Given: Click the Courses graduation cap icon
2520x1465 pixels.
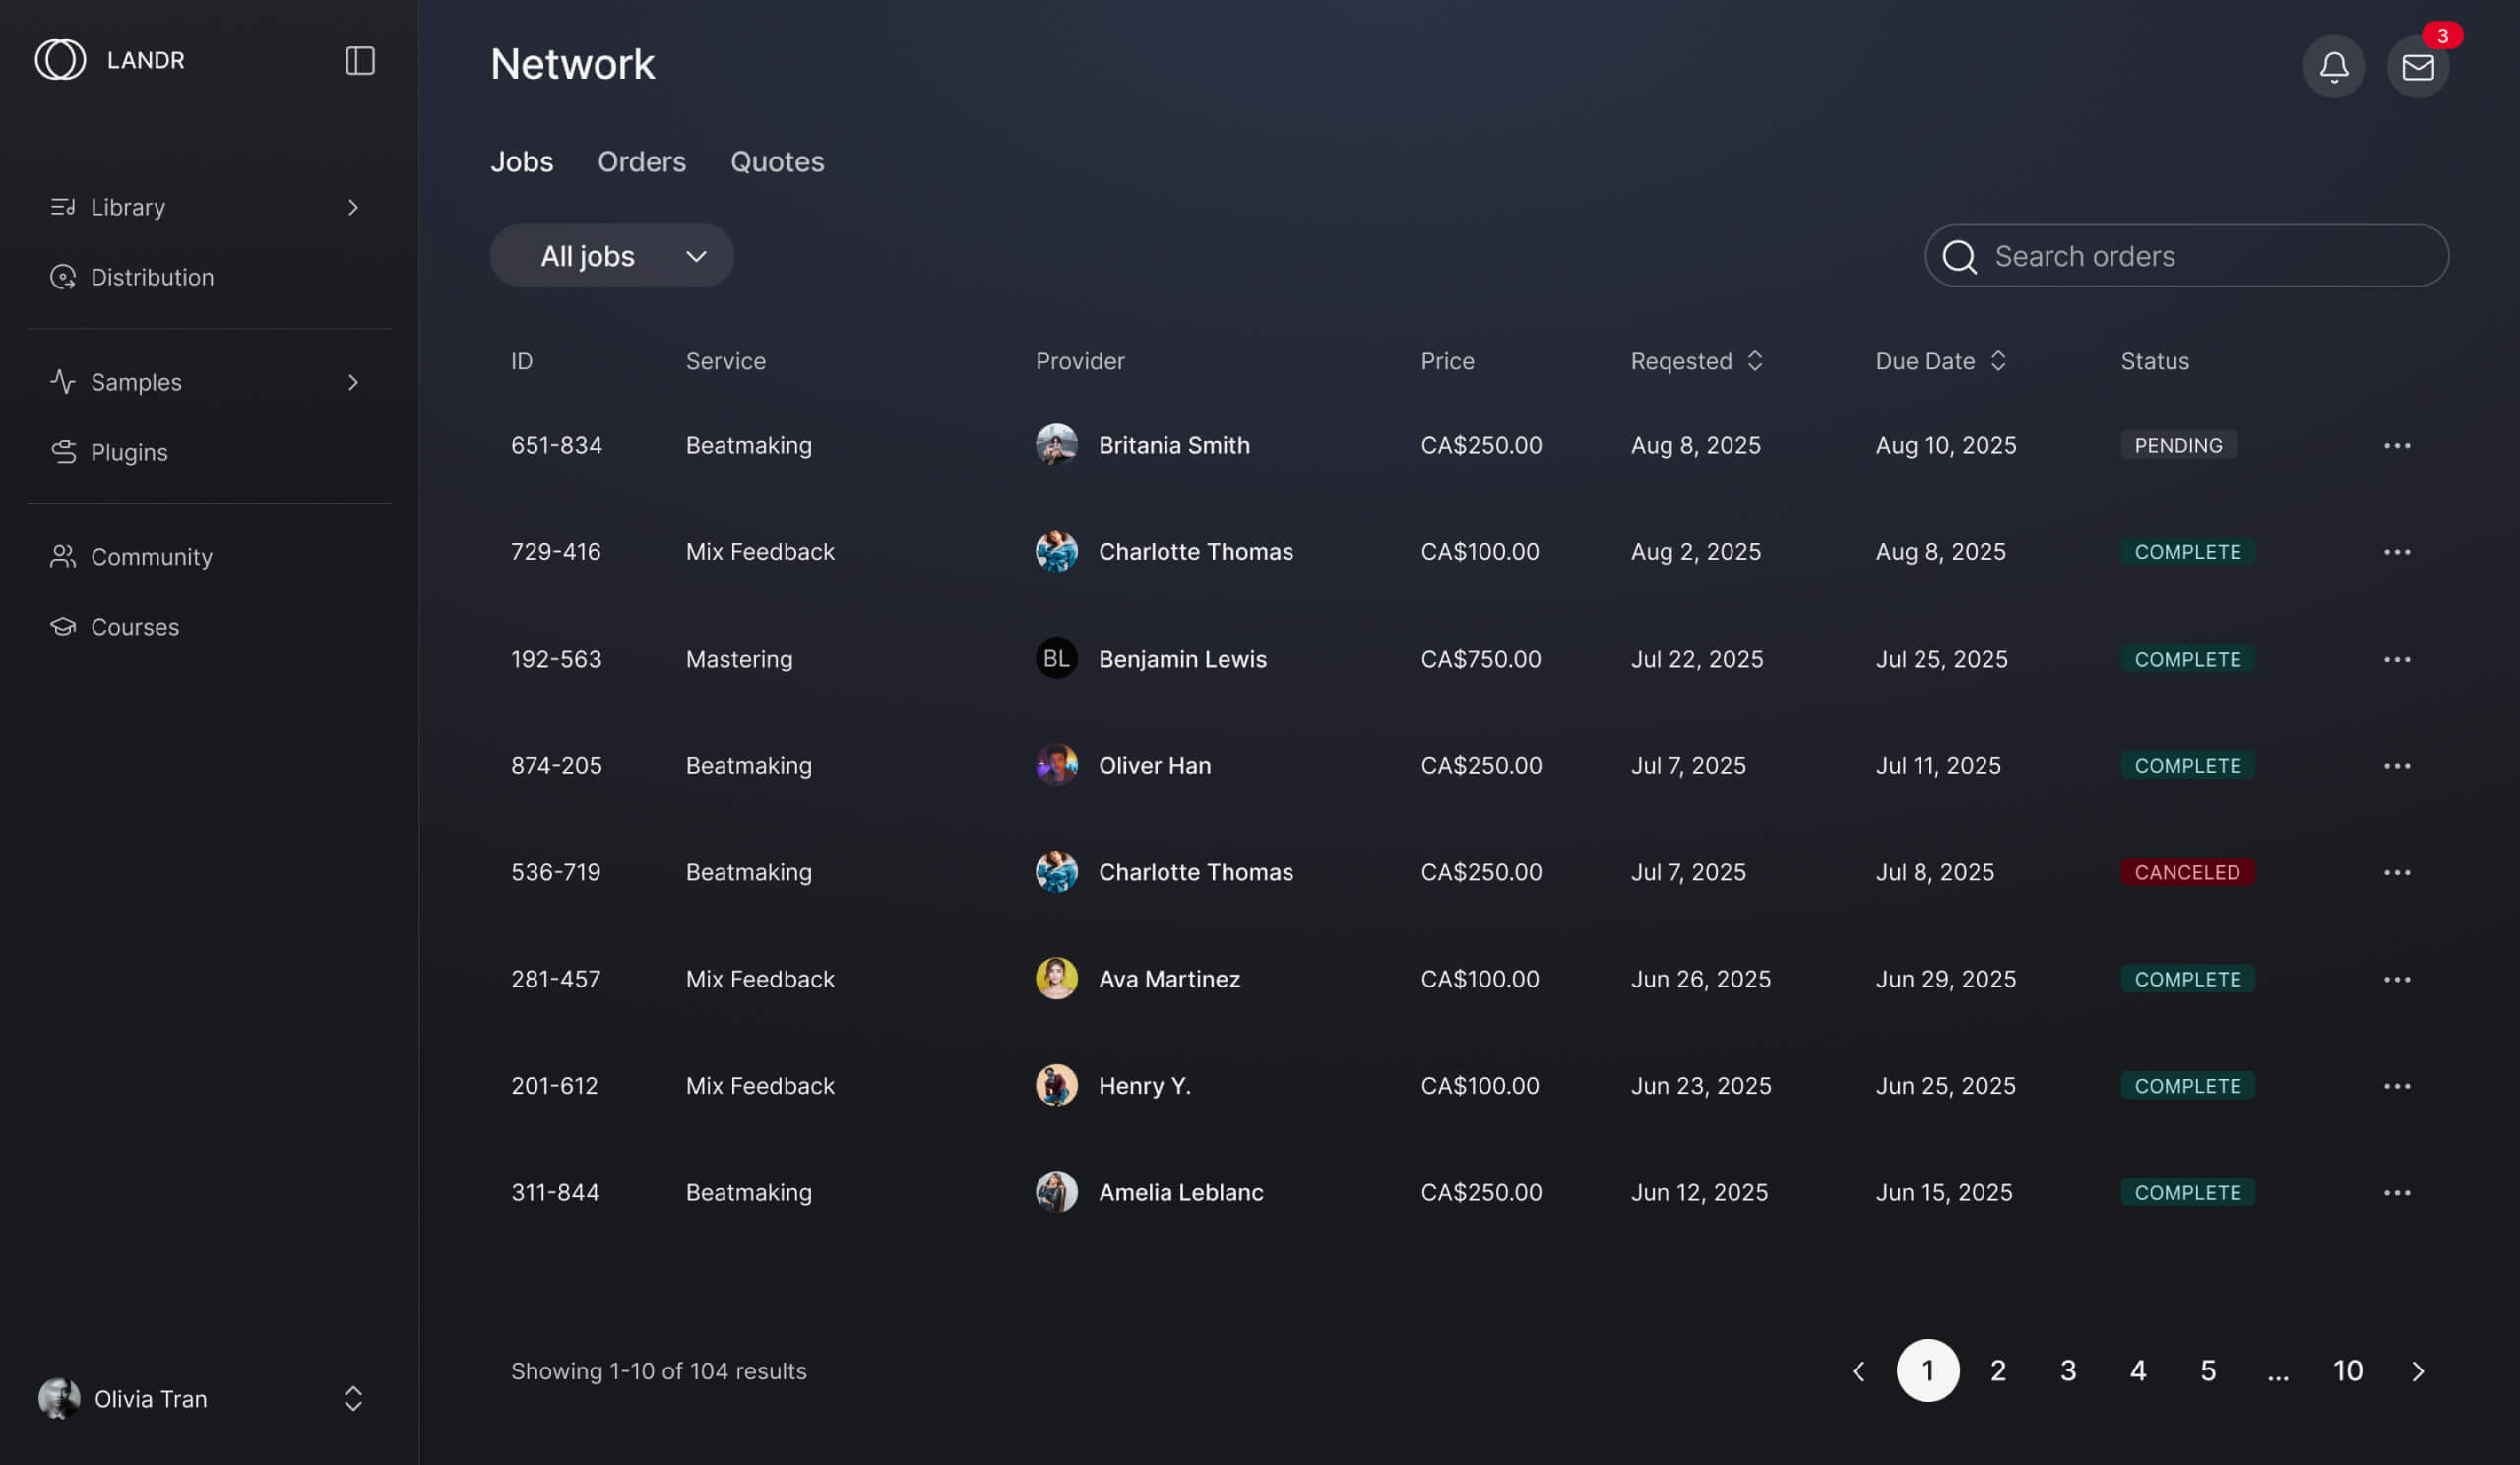Looking at the screenshot, I should [x=63, y=627].
